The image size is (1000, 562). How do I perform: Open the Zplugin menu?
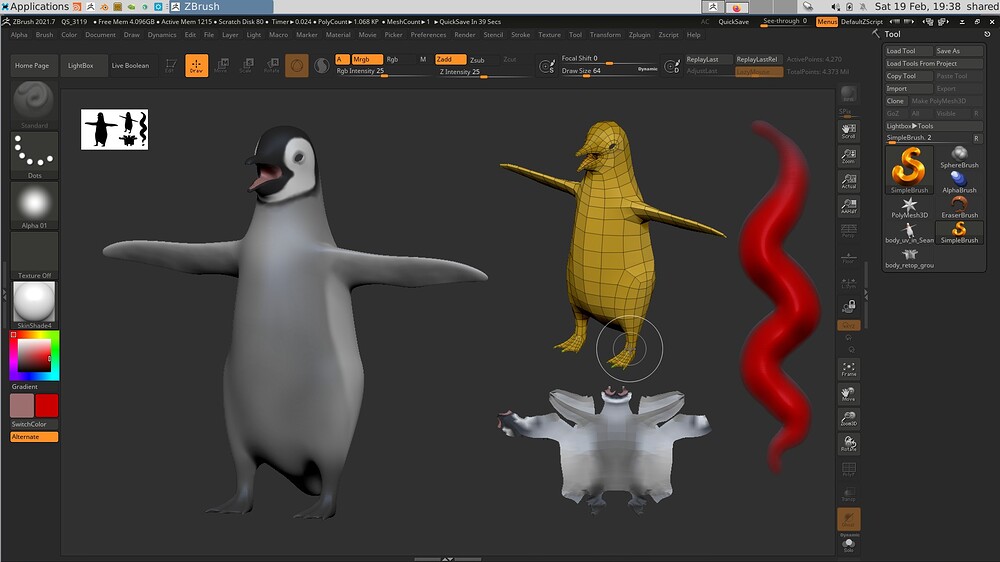(x=639, y=35)
